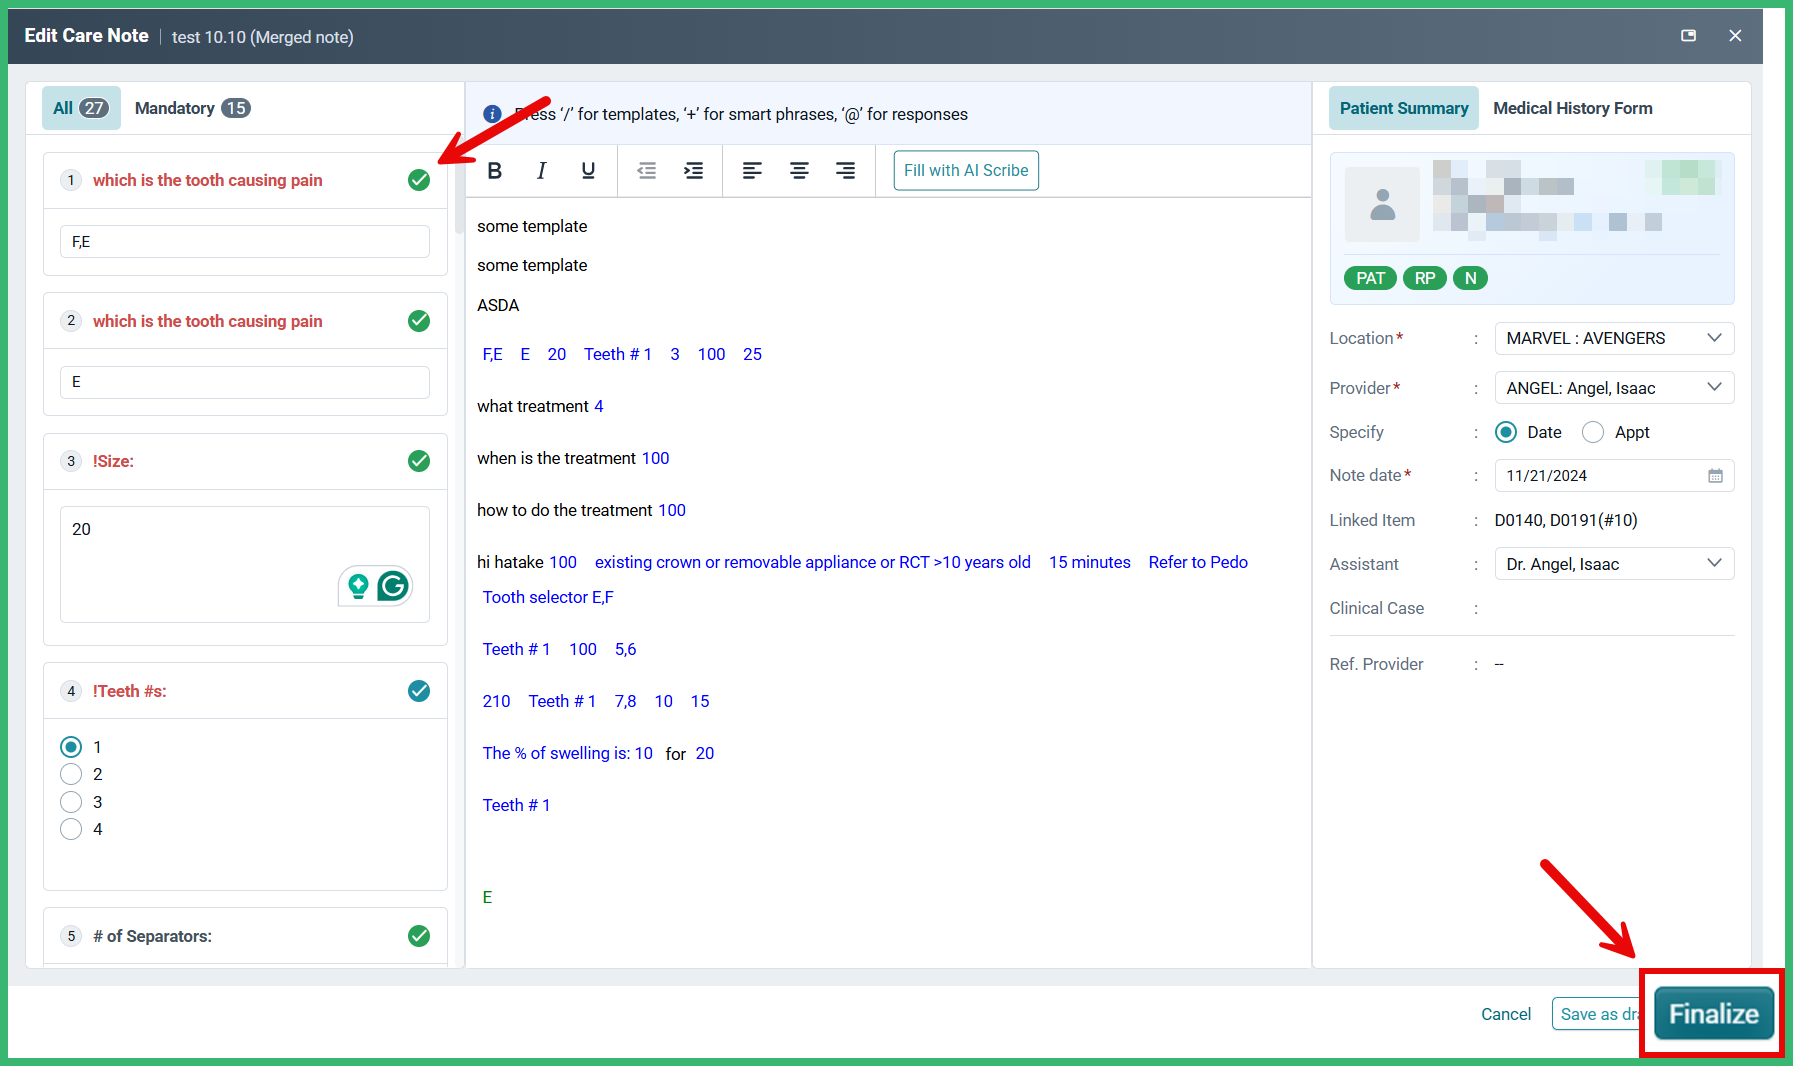Open the Medical History Form tab
Screen dimensions: 1793x1066
tap(1572, 108)
